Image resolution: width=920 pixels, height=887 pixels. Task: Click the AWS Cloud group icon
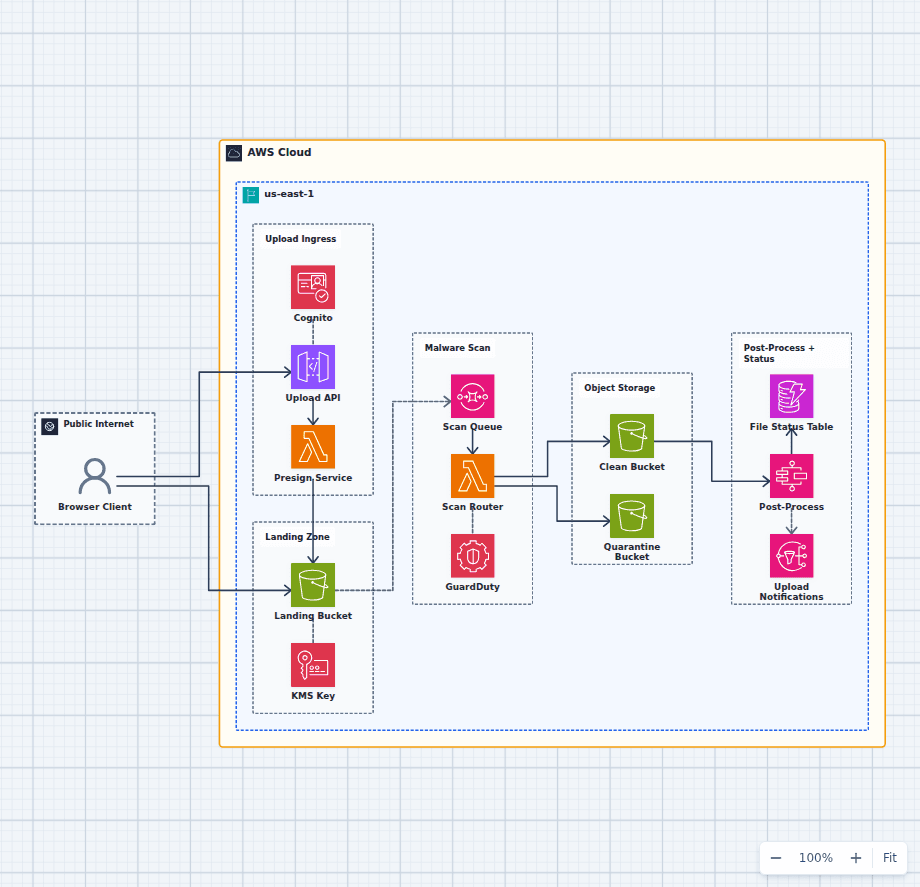coord(234,153)
